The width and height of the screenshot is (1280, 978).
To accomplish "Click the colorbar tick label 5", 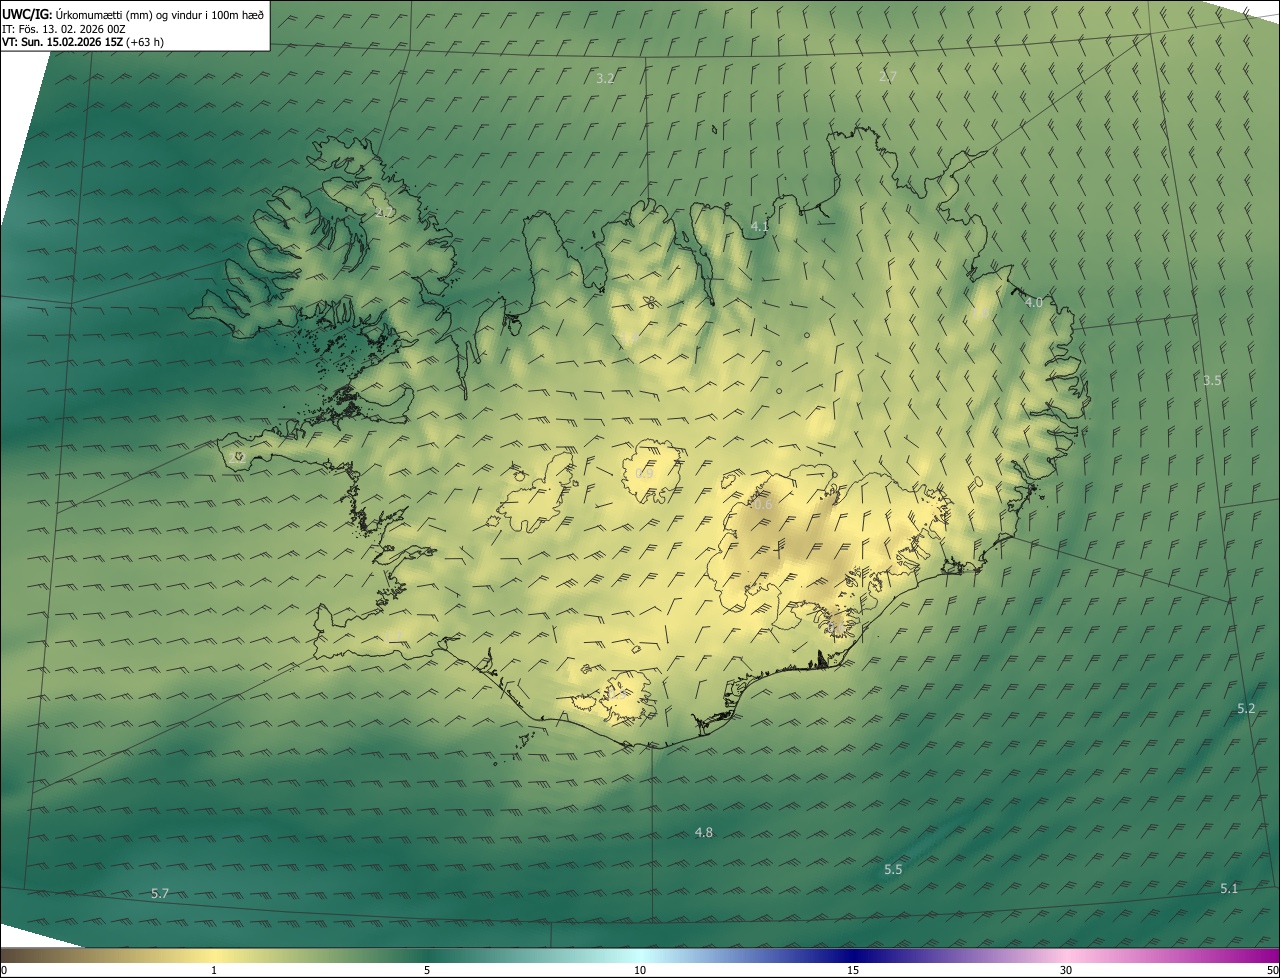I will pos(427,970).
